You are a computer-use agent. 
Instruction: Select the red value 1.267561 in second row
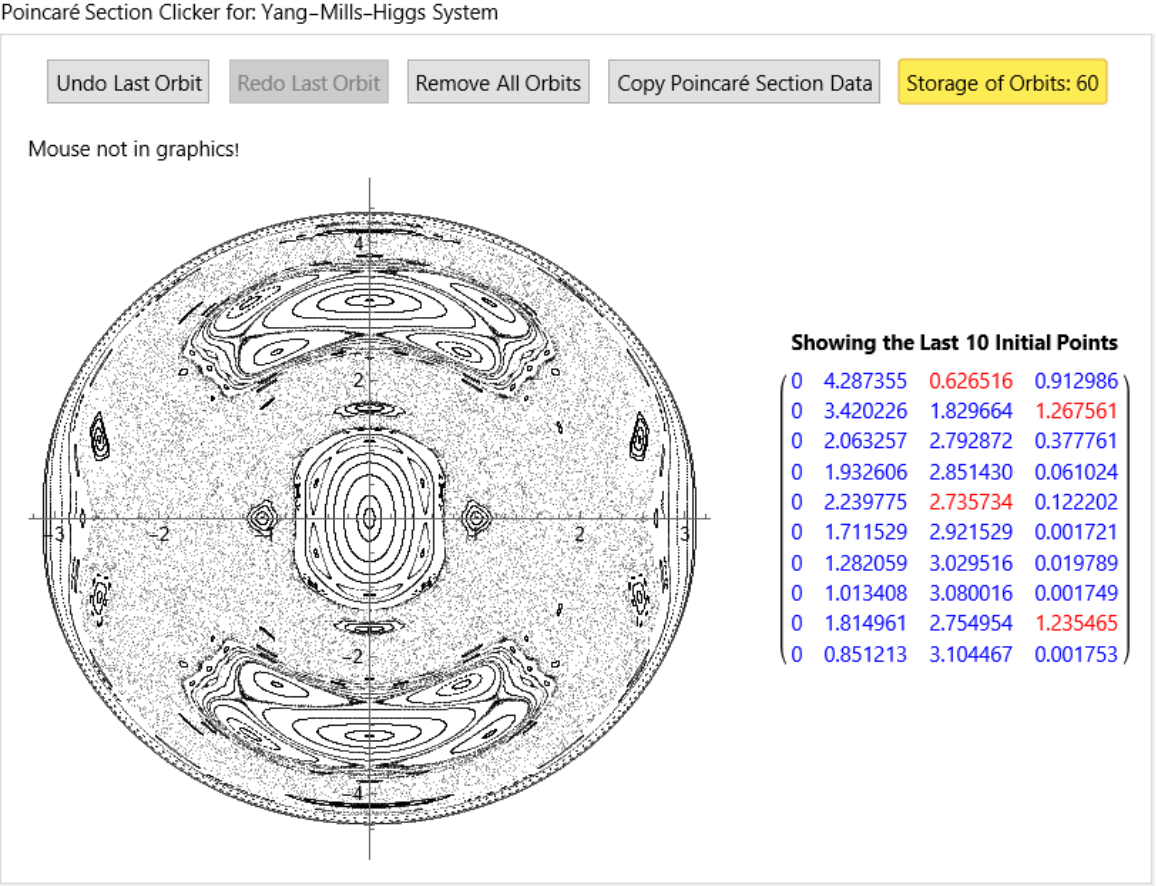1076,411
